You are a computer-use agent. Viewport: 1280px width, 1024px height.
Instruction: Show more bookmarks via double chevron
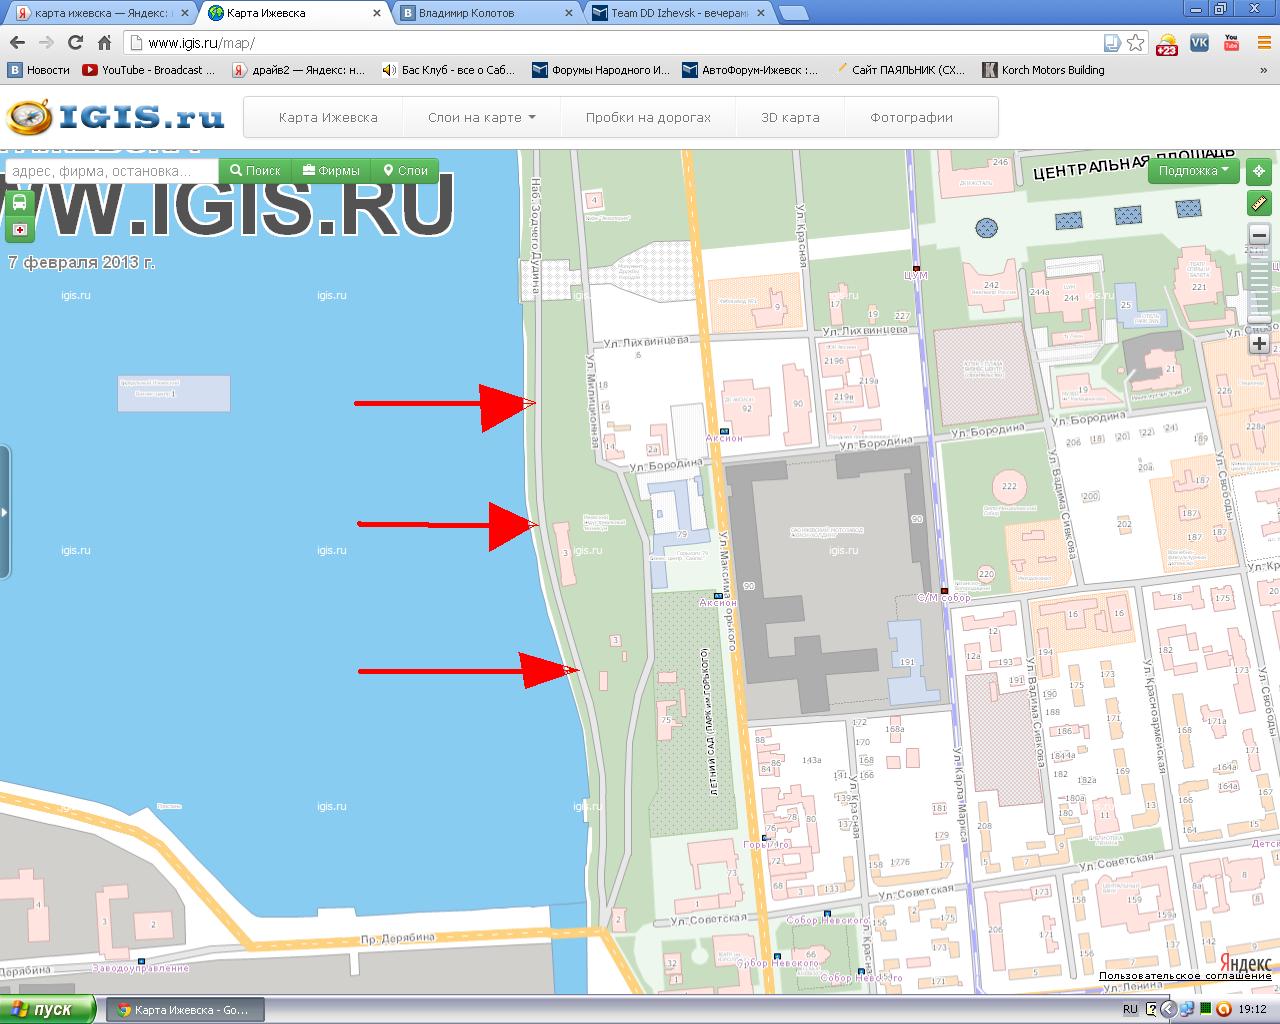pos(1265,70)
